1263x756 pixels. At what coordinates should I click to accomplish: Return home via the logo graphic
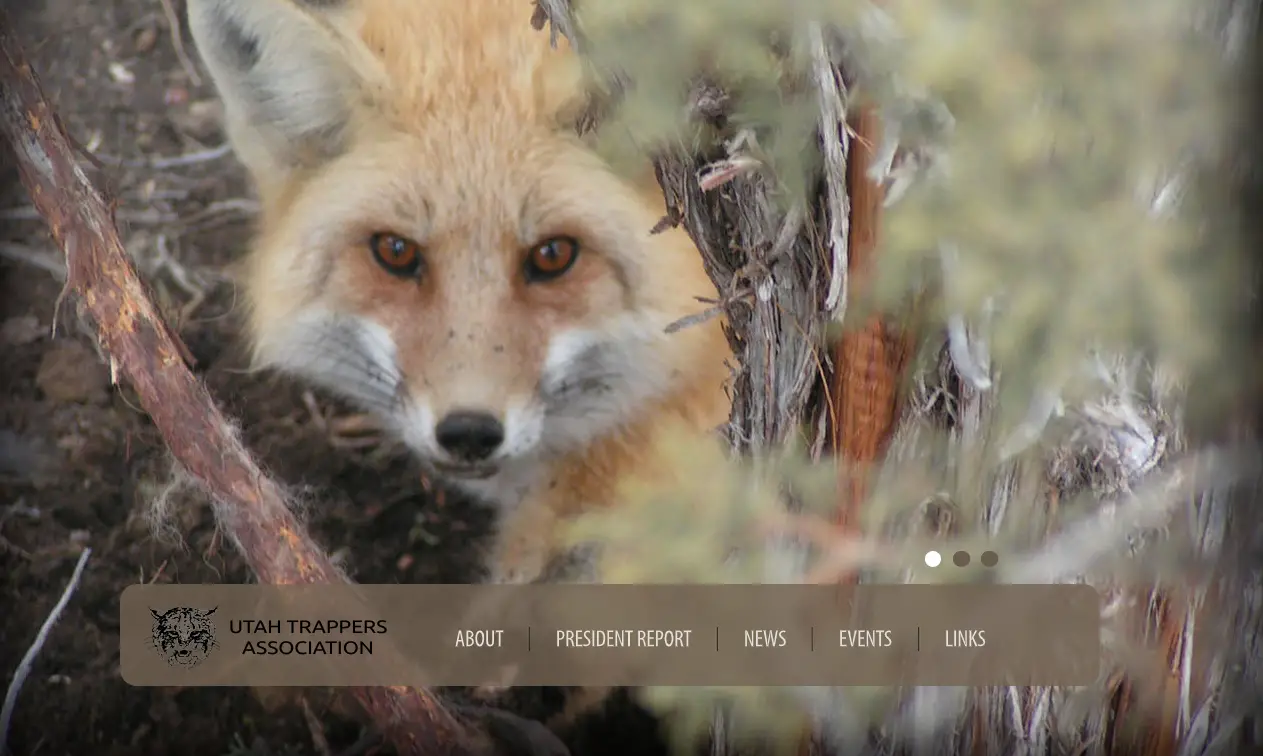(x=184, y=636)
